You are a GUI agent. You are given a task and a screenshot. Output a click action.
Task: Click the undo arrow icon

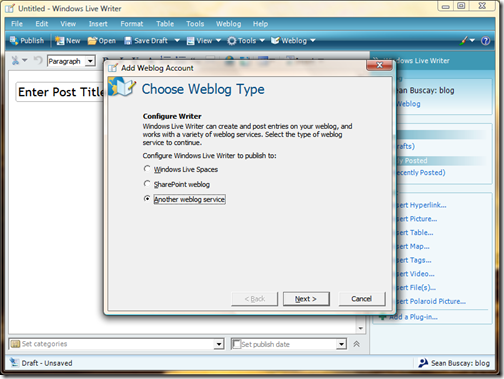[x=38, y=61]
